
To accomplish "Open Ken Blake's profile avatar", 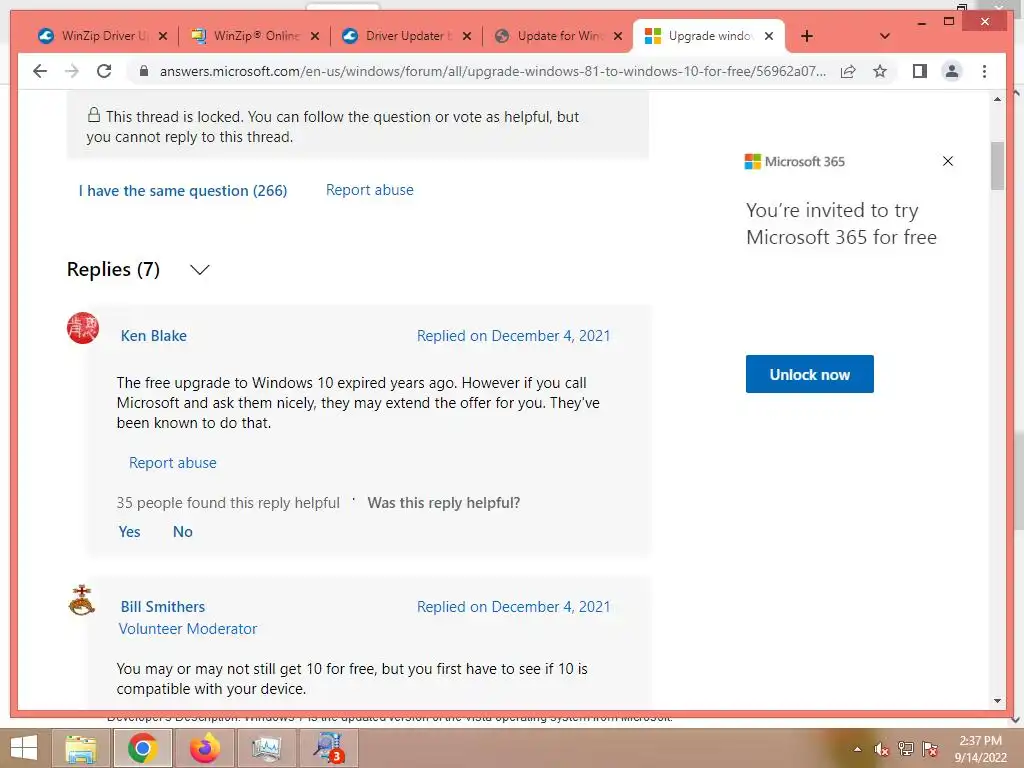I will click(83, 328).
